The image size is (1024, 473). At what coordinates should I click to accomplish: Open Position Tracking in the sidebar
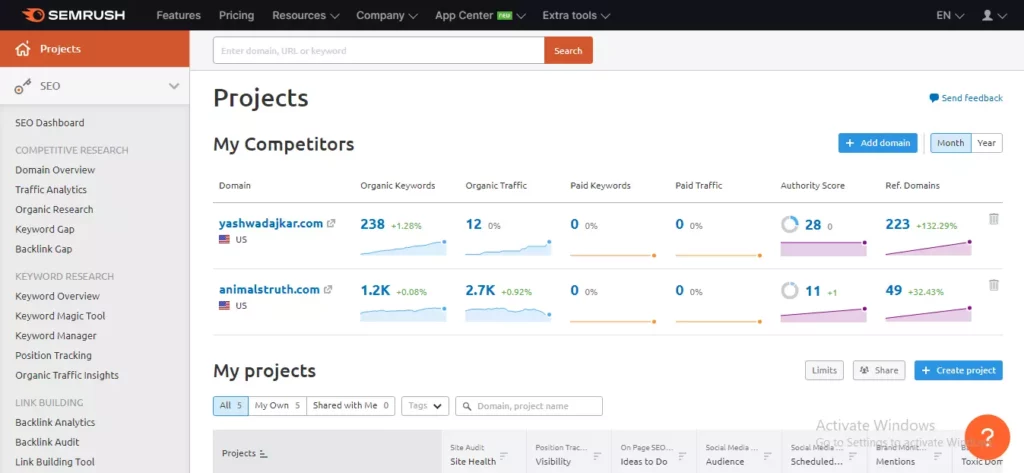pyautogui.click(x=54, y=355)
